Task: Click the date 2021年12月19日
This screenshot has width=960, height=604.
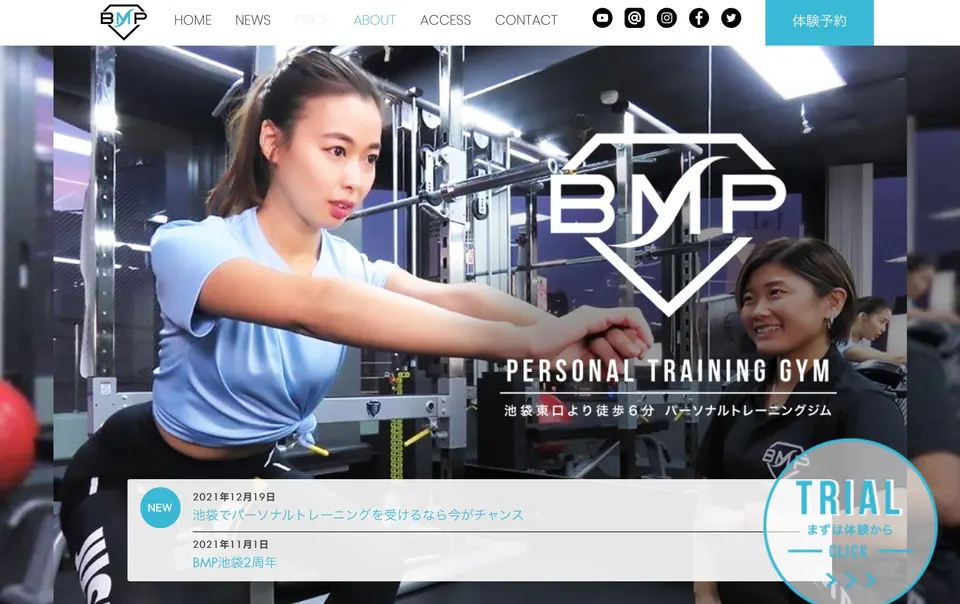Action: [234, 496]
